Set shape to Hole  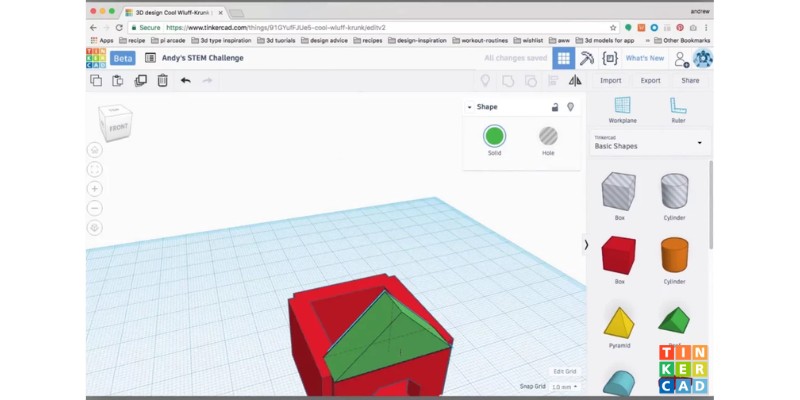(548, 140)
